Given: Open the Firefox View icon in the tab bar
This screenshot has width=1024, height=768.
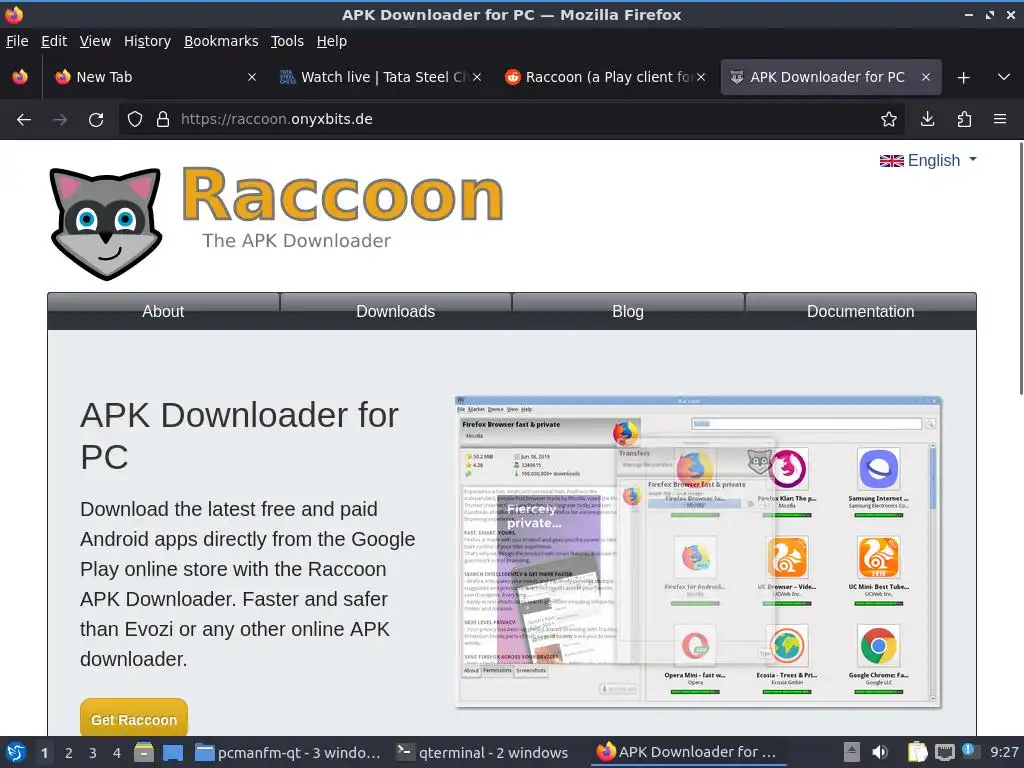Looking at the screenshot, I should [20, 77].
